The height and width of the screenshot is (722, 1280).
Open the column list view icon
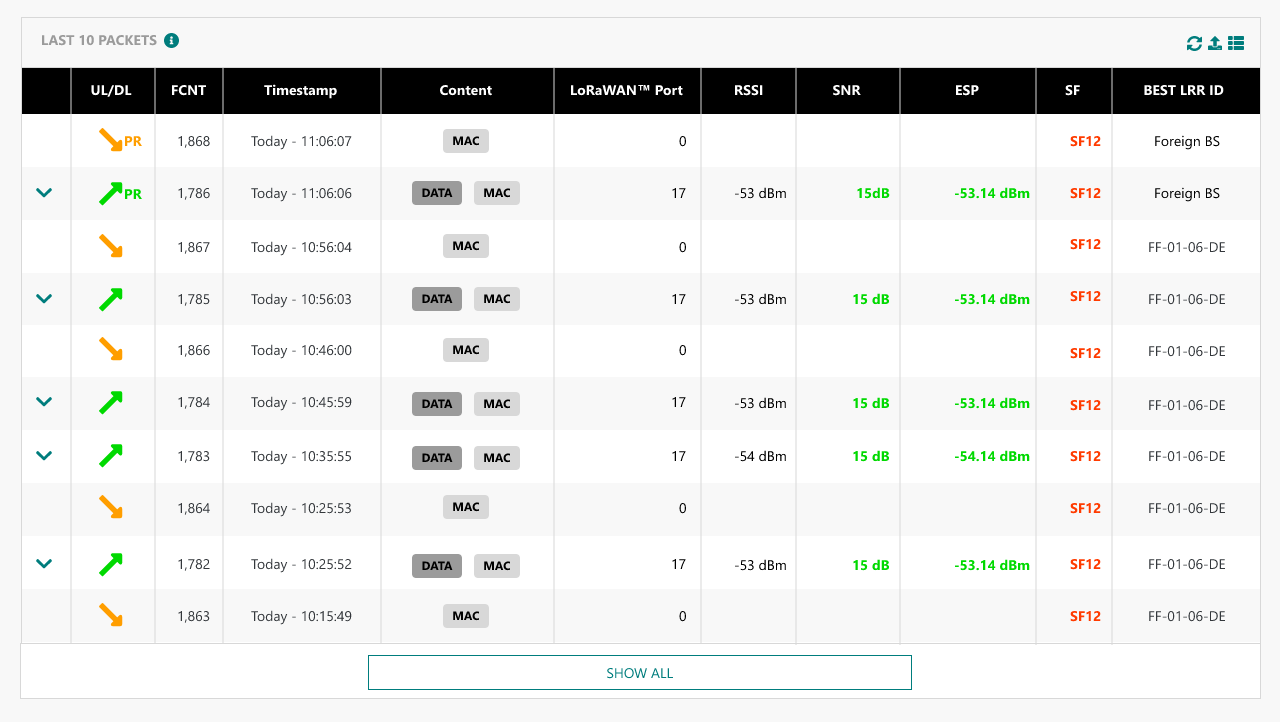(1236, 43)
